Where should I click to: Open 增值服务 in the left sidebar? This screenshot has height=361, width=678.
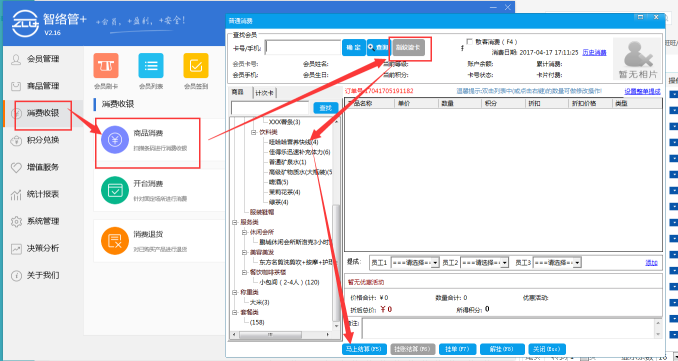(43, 167)
